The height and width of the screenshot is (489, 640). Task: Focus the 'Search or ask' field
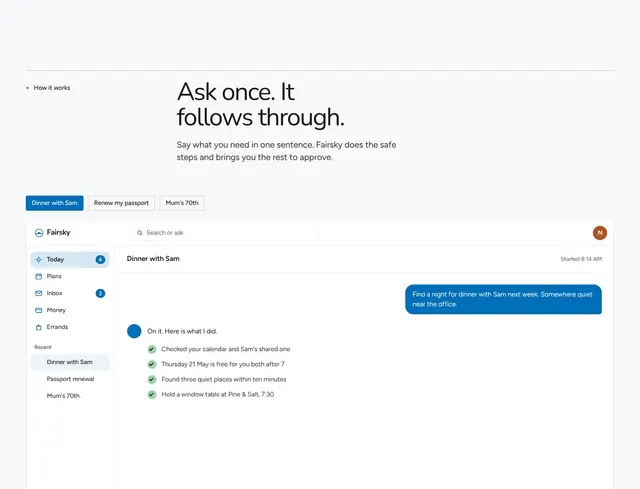point(224,233)
